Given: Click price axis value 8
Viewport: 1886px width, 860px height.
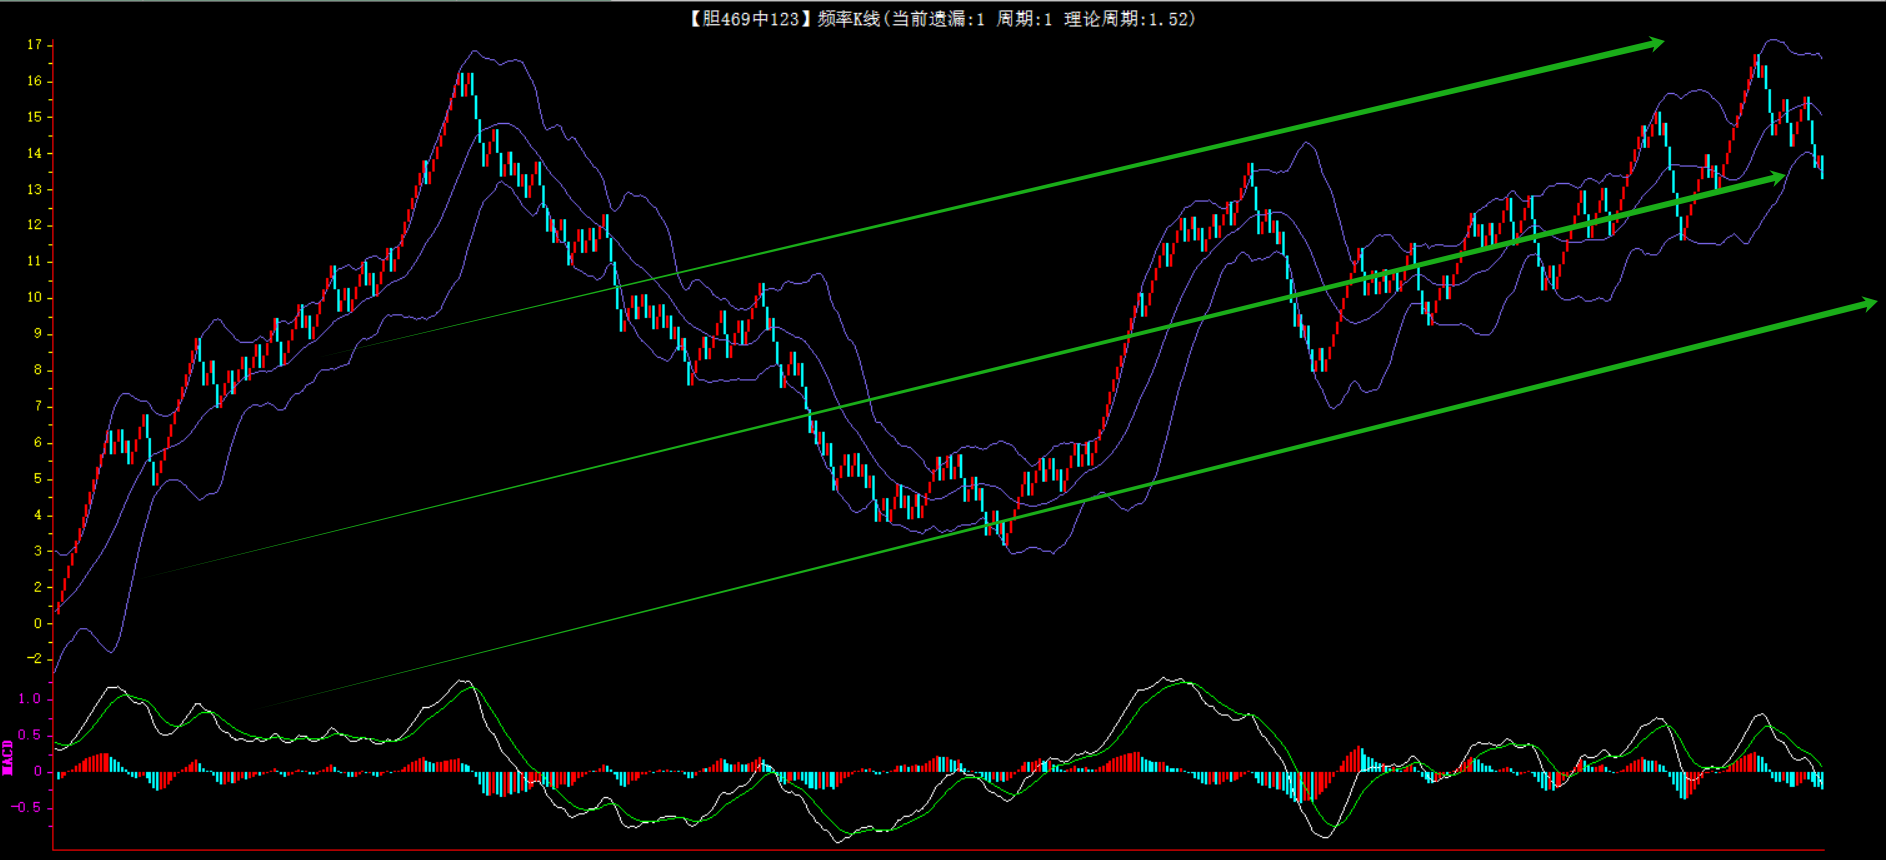Looking at the screenshot, I should point(38,370).
